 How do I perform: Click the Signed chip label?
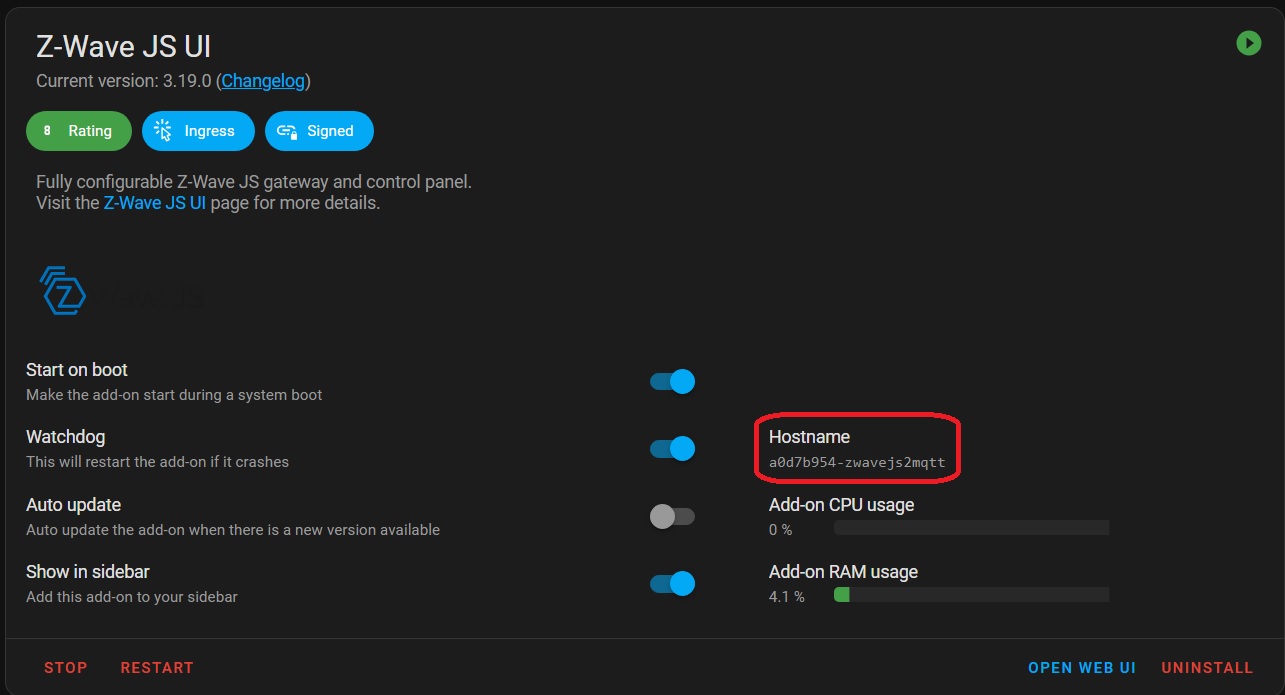[330, 131]
